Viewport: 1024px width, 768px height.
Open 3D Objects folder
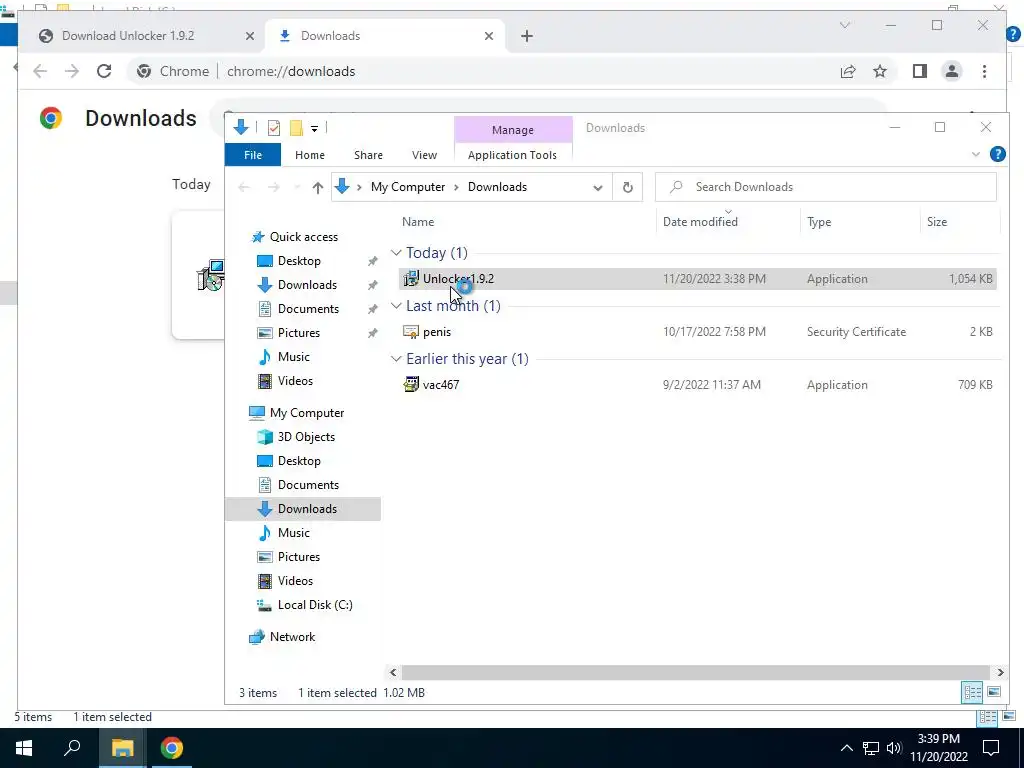(x=306, y=437)
